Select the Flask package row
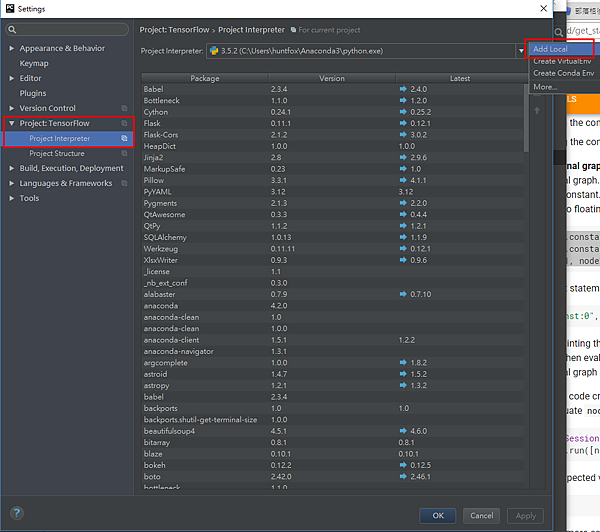The image size is (600, 532). (x=332, y=123)
